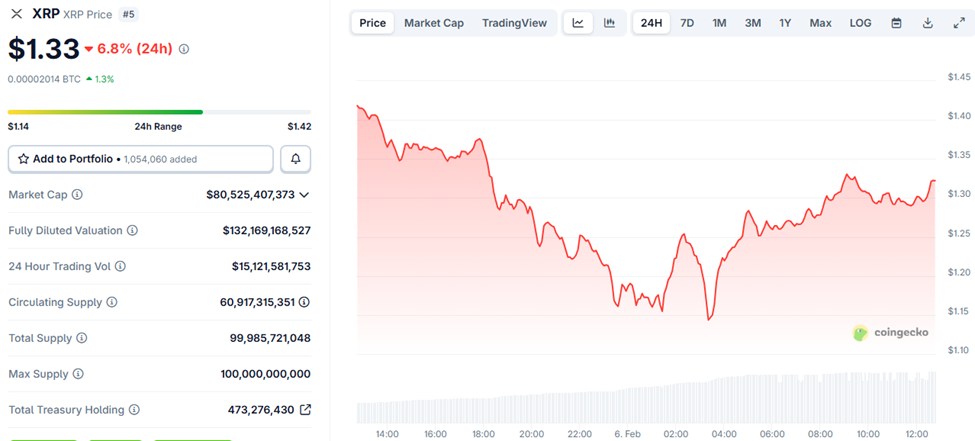Click the XRP logo icon

pos(16,14)
